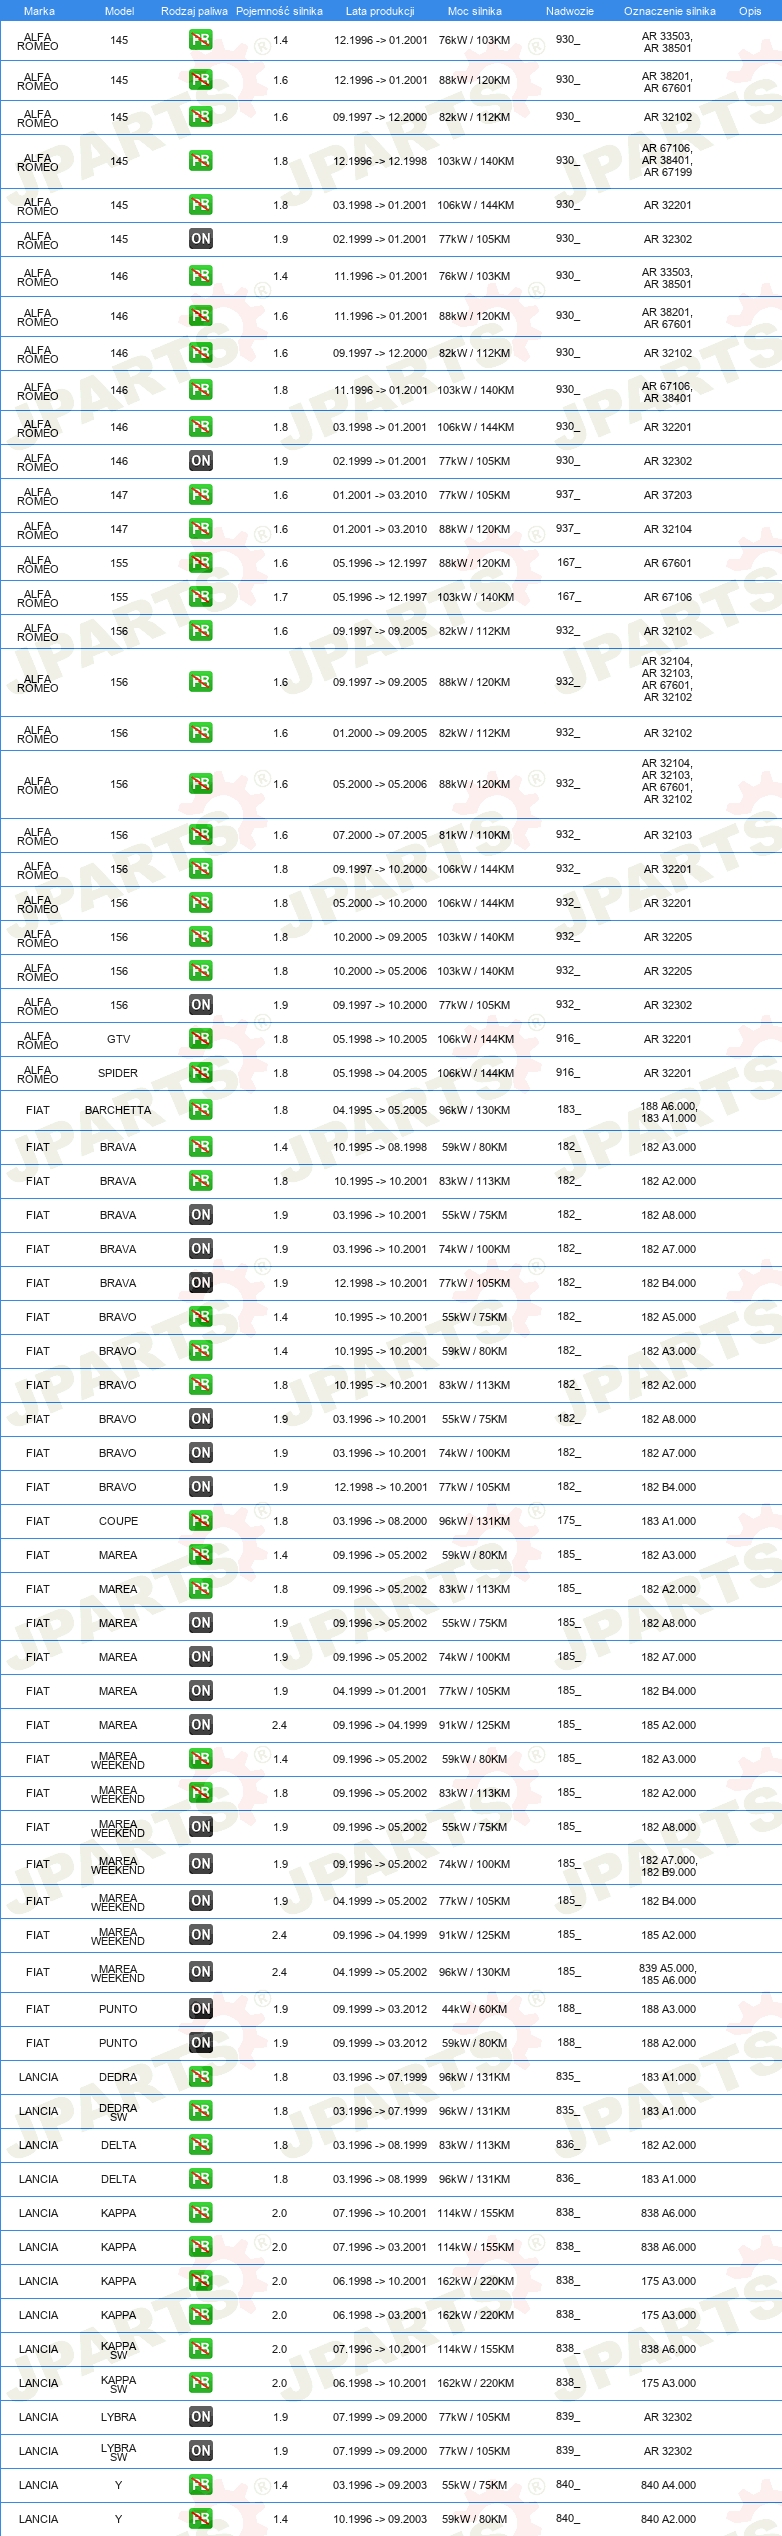Image resolution: width=782 pixels, height=2536 pixels.
Task: Select body code 175_ in Coupe row
Action: [568, 1520]
